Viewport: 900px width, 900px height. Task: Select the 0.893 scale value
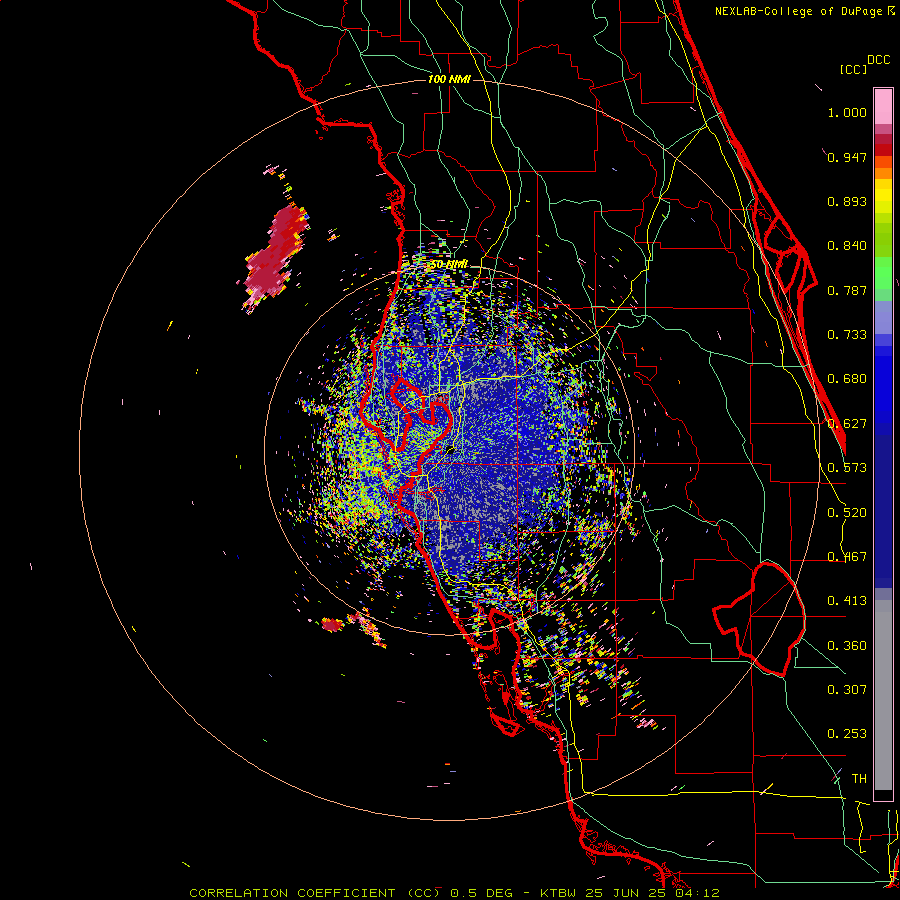(x=847, y=201)
